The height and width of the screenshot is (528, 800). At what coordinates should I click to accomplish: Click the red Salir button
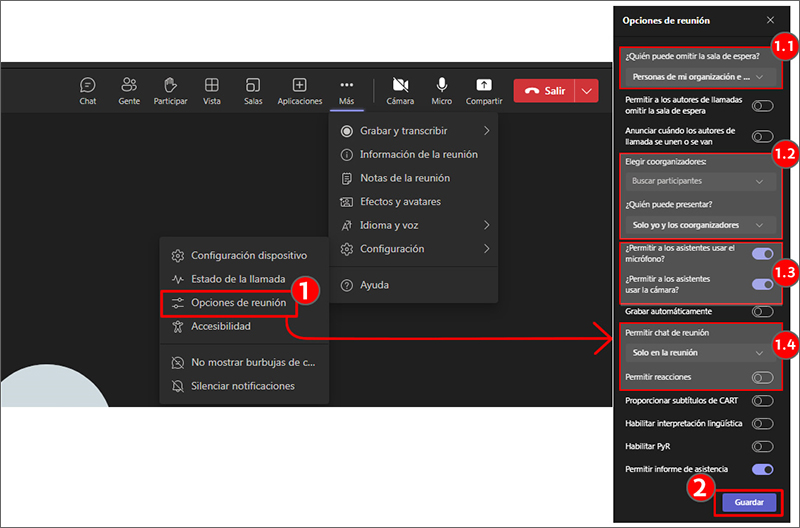[x=544, y=91]
